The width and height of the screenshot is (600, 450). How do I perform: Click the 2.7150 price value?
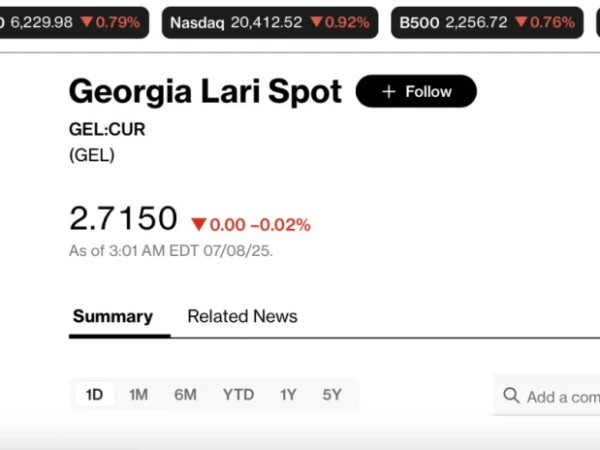pos(123,218)
